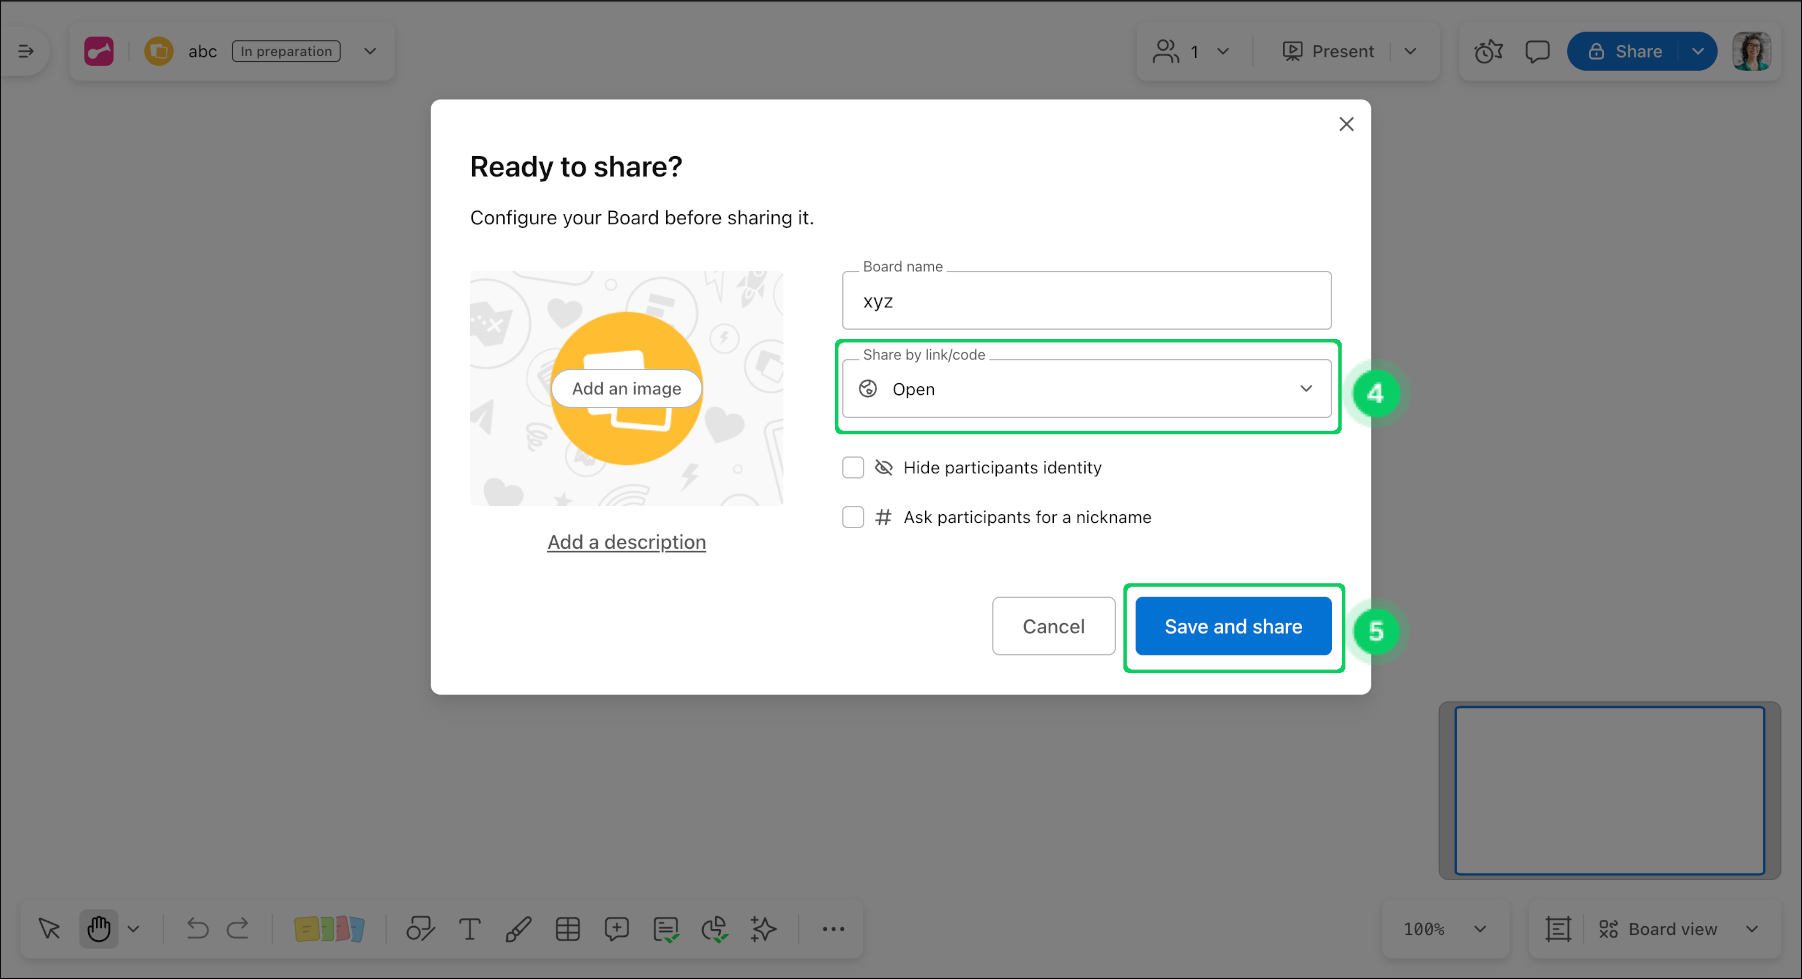Open the comments speech bubble icon
This screenshot has height=979, width=1802.
[x=1537, y=51]
